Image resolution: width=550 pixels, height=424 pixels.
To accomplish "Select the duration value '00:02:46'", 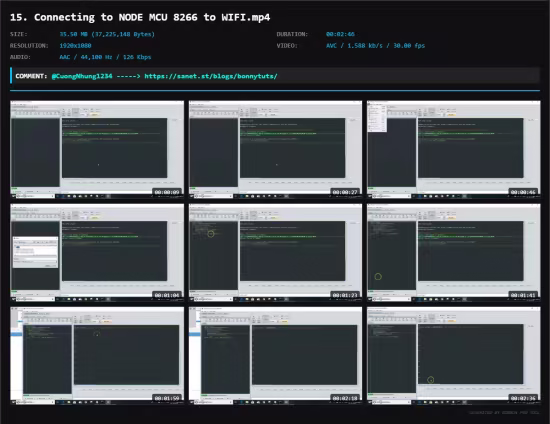I will click(340, 34).
